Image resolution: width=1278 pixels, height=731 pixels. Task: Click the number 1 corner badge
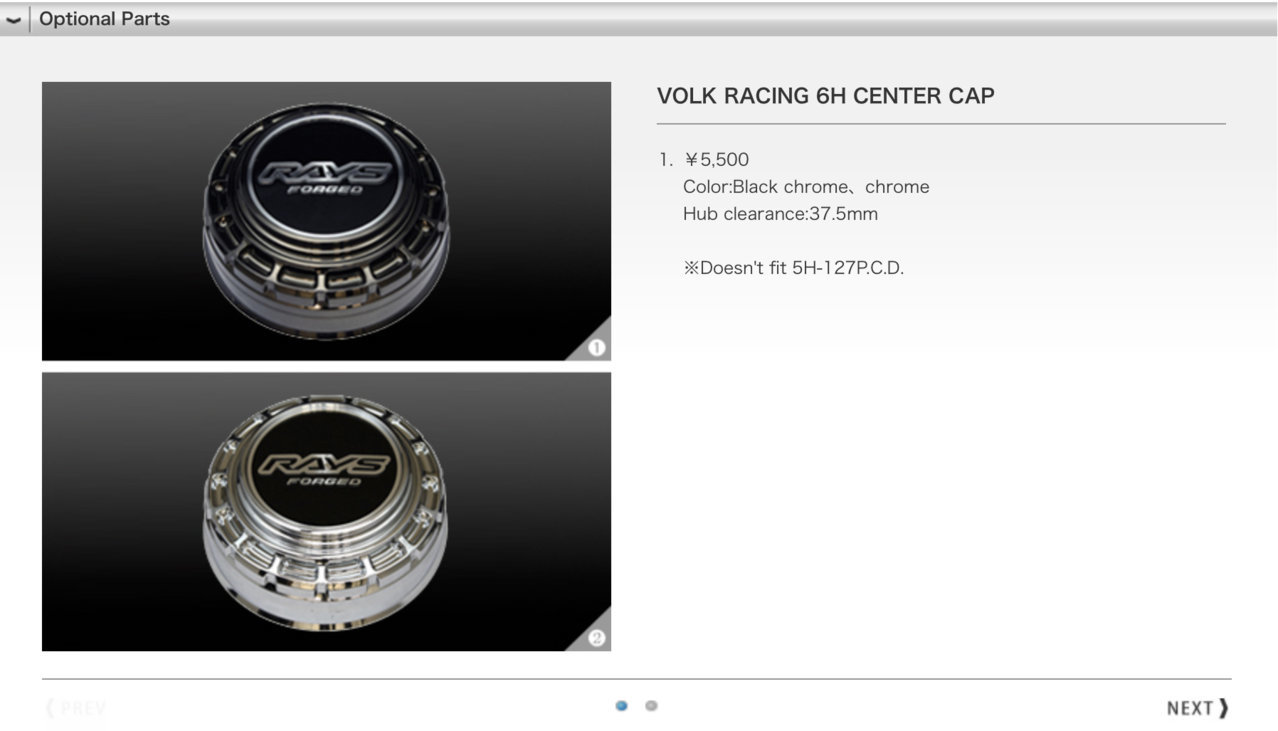[x=596, y=347]
